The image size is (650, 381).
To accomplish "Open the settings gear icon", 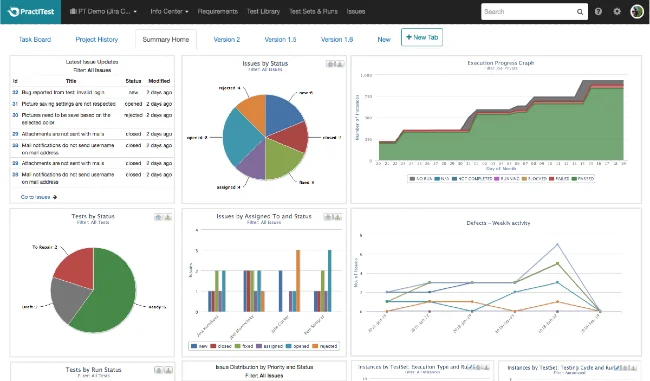I will (617, 12).
